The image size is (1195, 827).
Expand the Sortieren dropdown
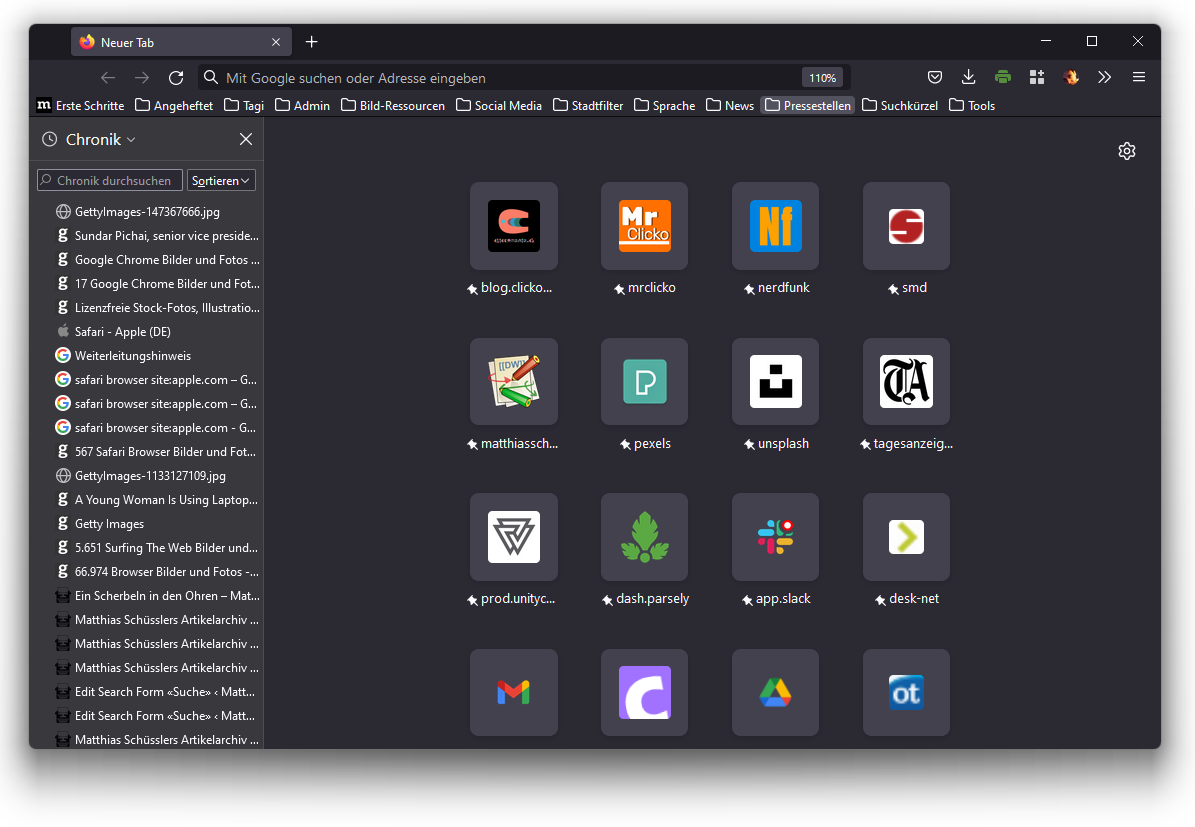tap(221, 181)
